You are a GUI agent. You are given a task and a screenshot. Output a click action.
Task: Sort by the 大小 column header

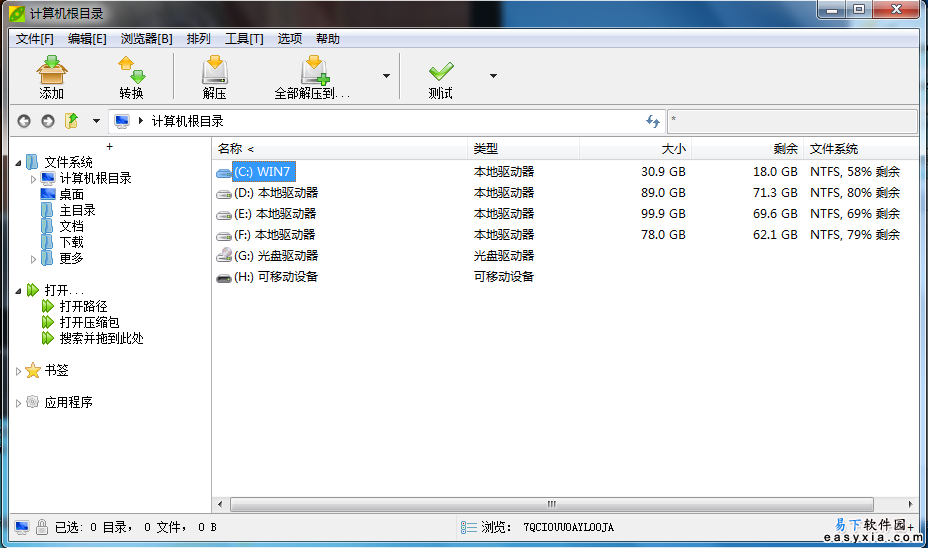point(635,149)
